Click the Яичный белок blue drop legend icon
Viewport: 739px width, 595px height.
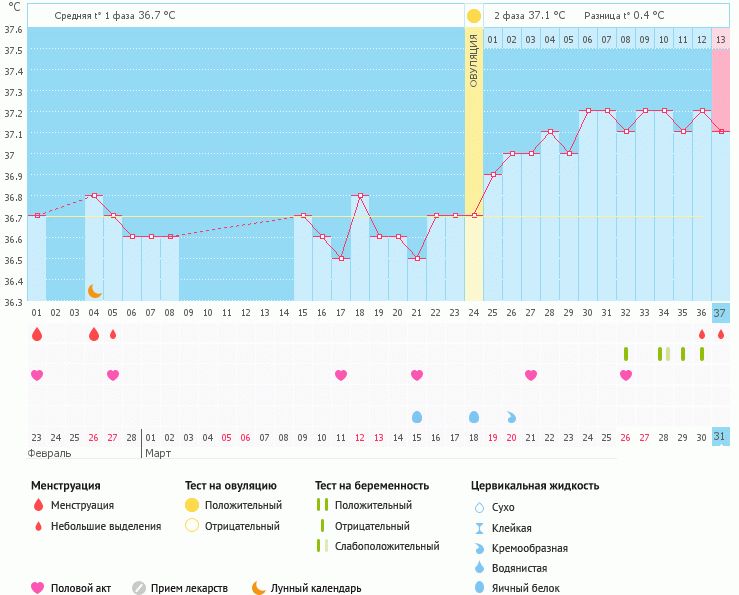[x=479, y=588]
